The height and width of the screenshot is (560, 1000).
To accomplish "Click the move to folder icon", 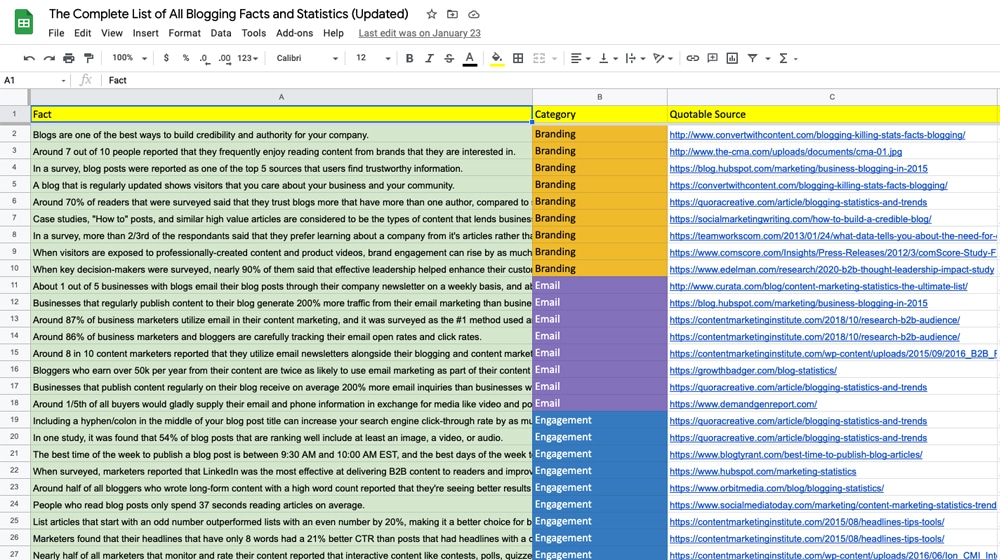I will pyautogui.click(x=452, y=14).
